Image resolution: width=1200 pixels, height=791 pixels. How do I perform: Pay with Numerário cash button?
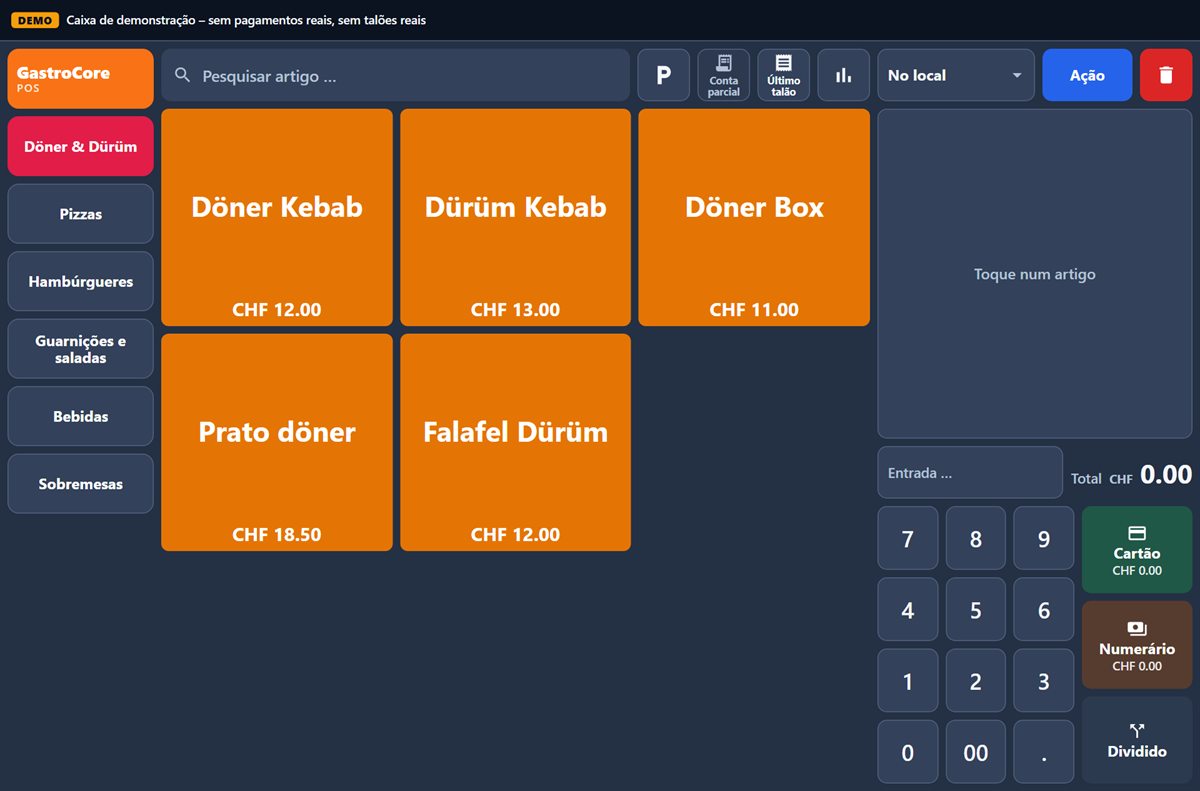pyautogui.click(x=1137, y=645)
